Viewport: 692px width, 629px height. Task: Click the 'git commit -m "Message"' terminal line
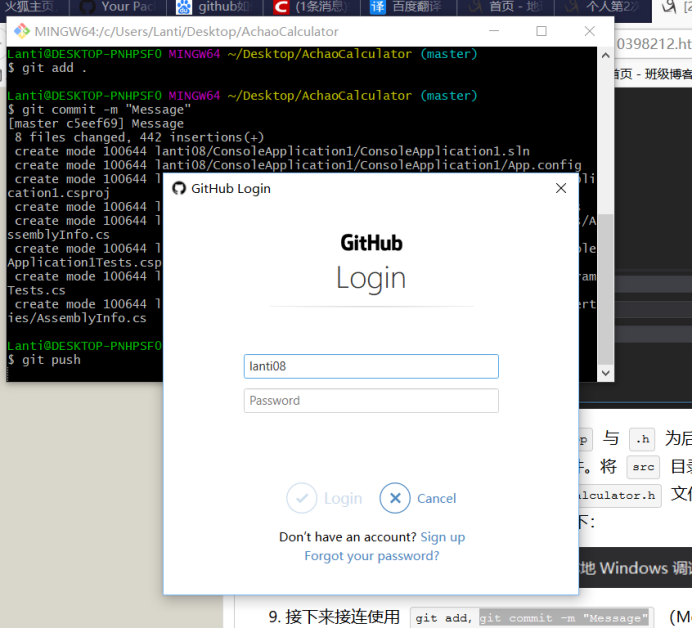point(99,109)
